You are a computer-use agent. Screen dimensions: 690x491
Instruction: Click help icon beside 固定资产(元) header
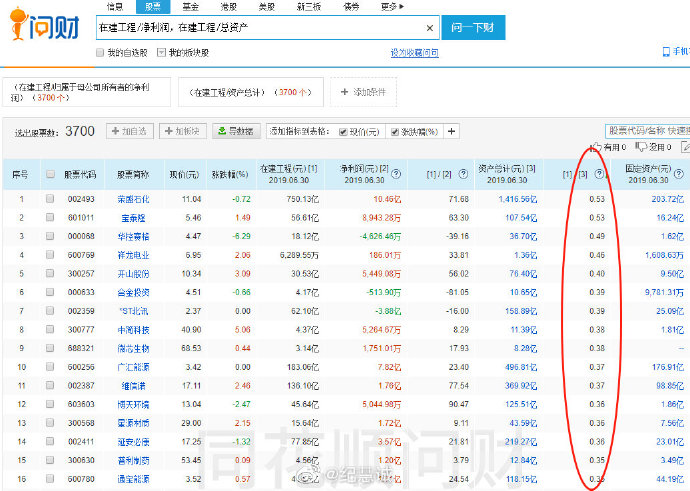click(679, 174)
